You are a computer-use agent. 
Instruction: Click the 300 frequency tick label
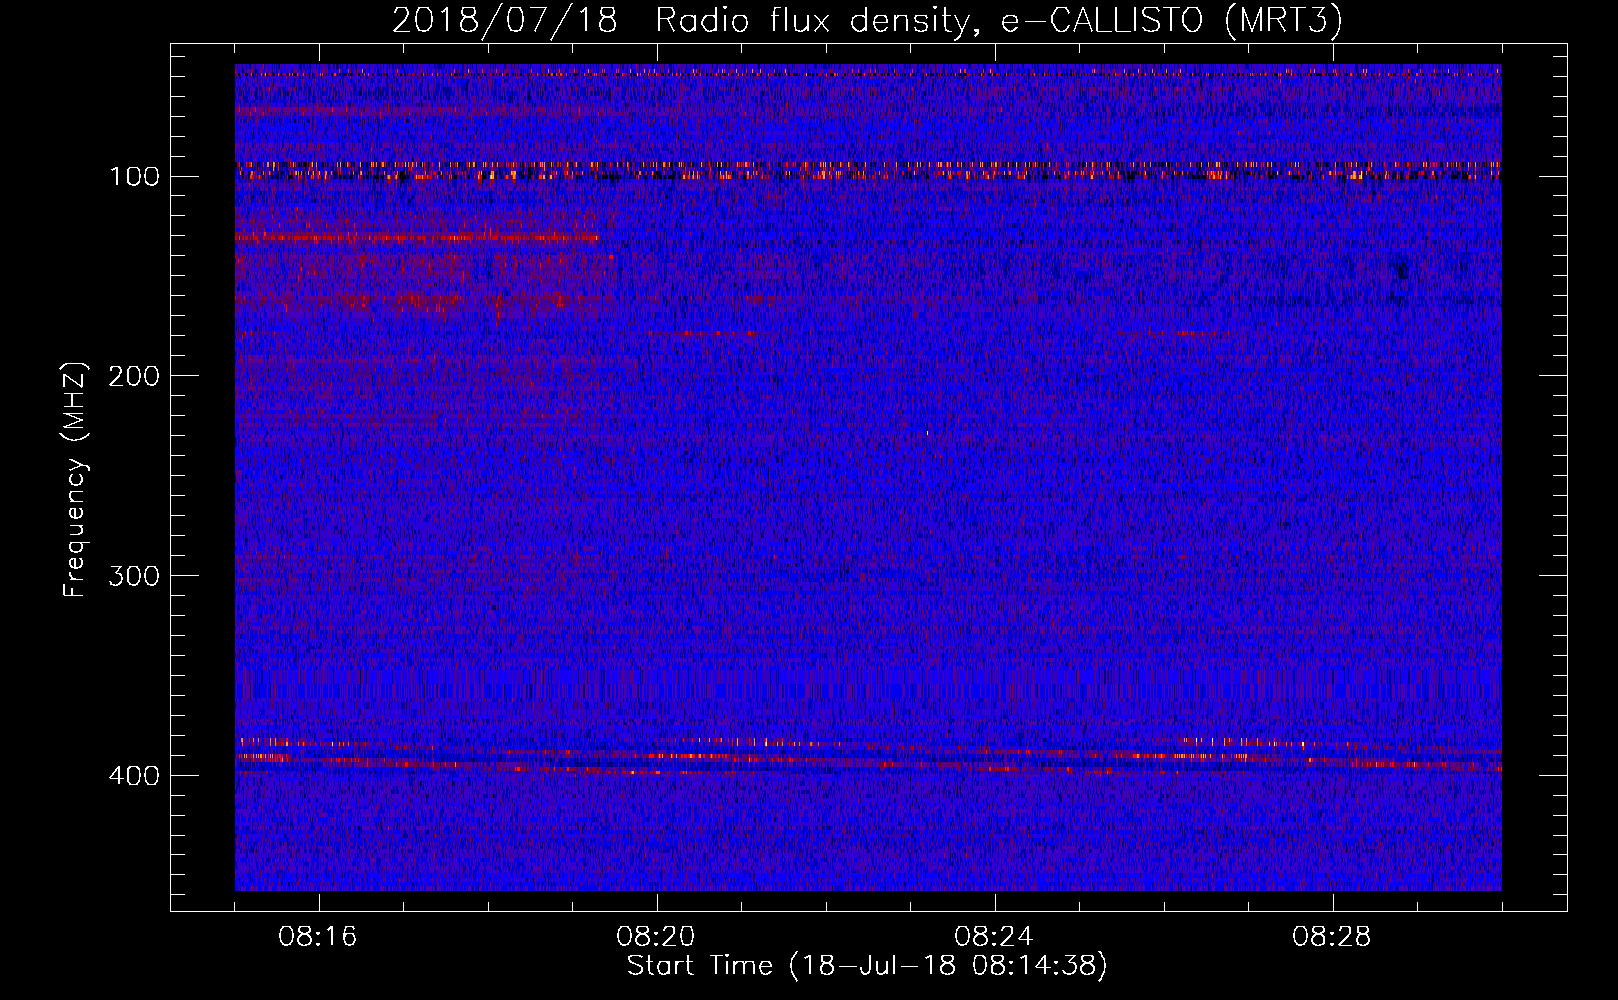[x=134, y=577]
